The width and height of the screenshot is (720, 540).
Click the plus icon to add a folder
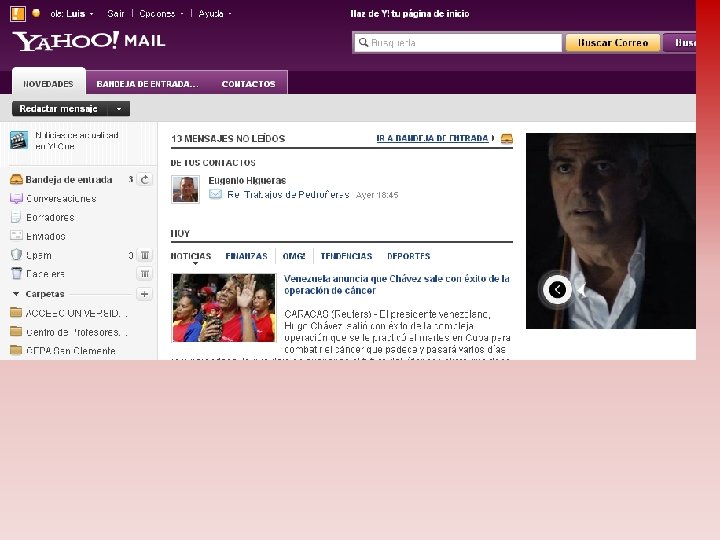point(144,294)
